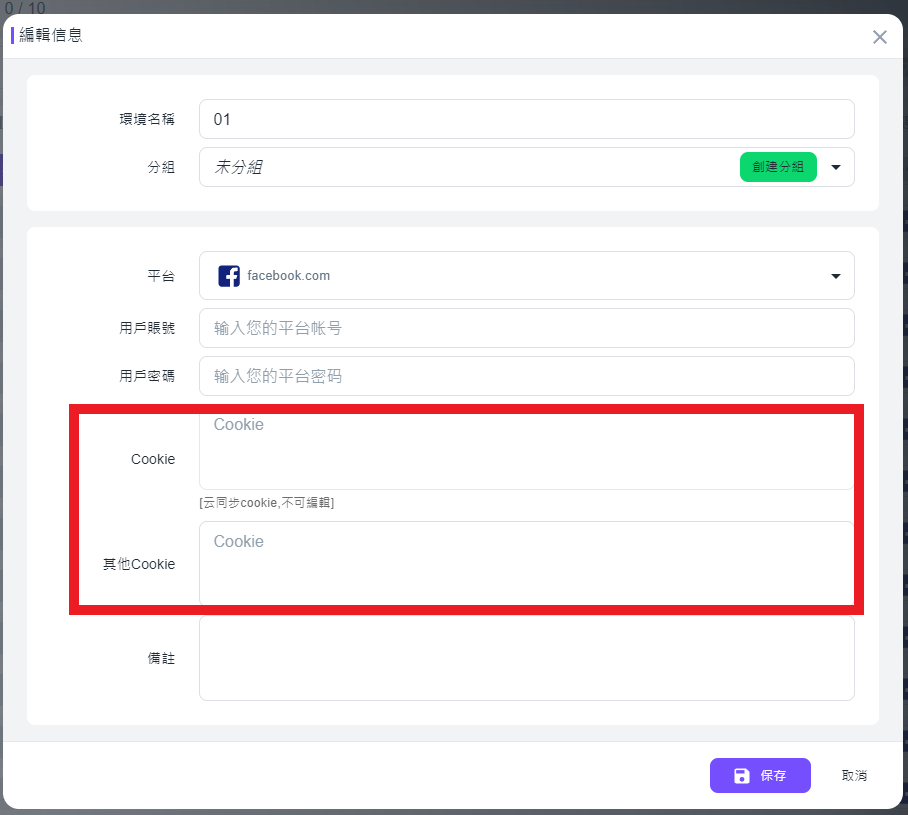Click the 其他Cookie textarea
The image size is (908, 815).
[x=527, y=565]
